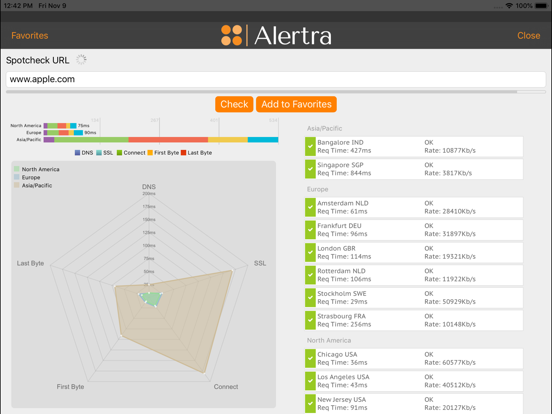Select green check icon for London GBR
This screenshot has width=552, height=414.
tap(310, 252)
